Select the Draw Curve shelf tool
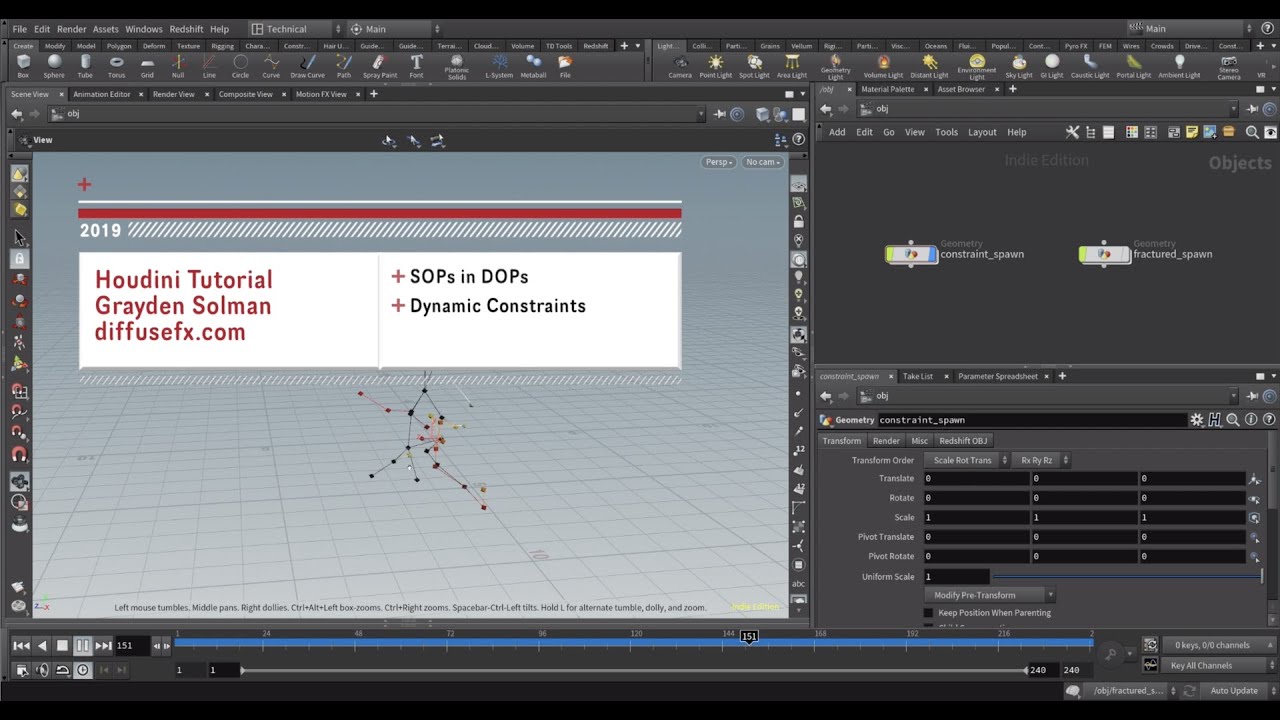Image resolution: width=1280 pixels, height=720 pixels. click(x=307, y=66)
